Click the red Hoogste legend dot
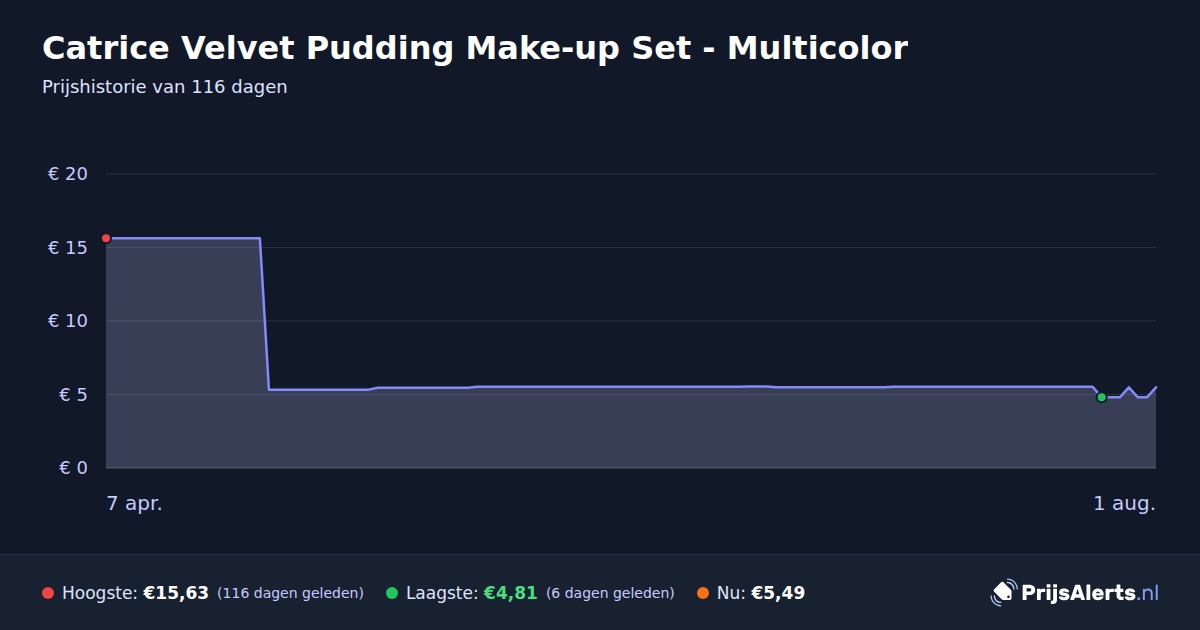Image resolution: width=1200 pixels, height=630 pixels. tap(48, 593)
